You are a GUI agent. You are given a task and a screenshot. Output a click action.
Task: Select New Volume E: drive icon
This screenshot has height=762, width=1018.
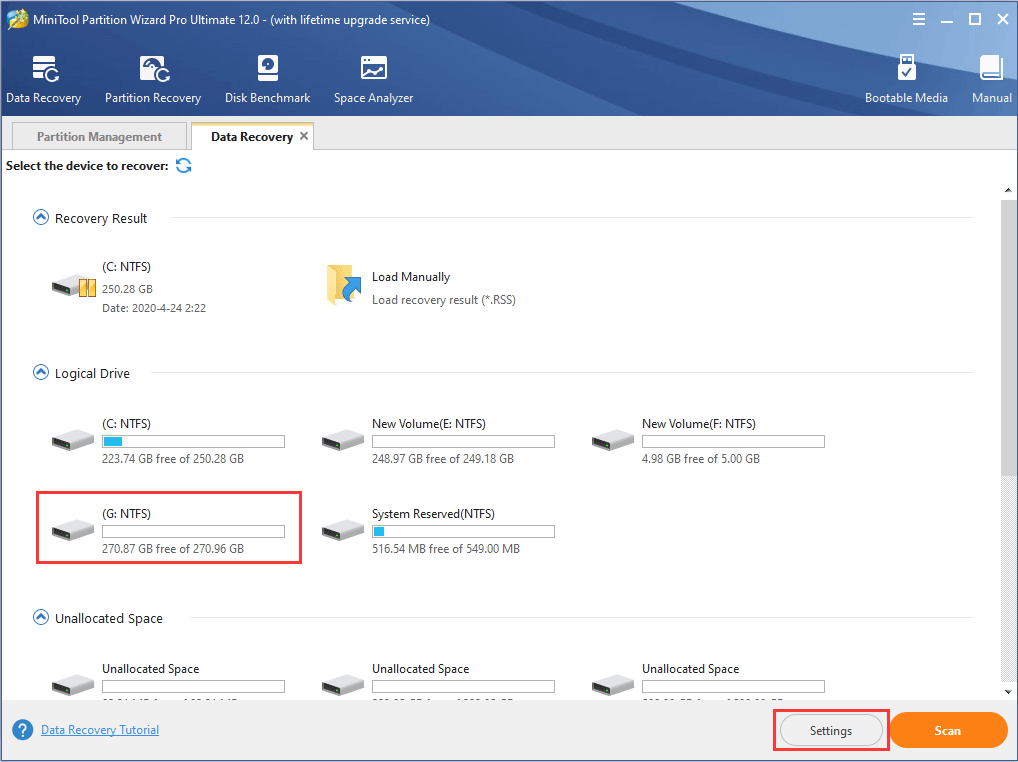(x=343, y=440)
